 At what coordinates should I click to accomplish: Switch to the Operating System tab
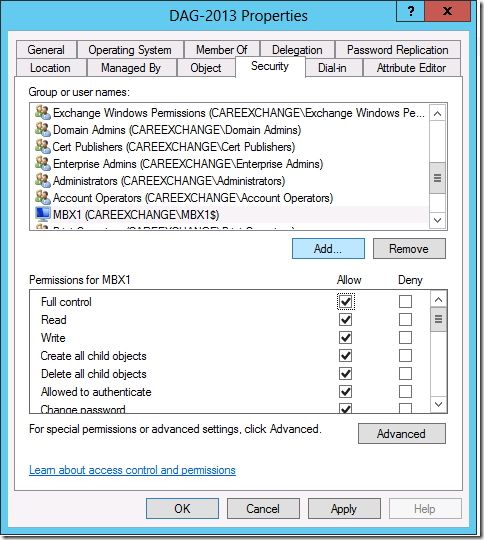[130, 50]
